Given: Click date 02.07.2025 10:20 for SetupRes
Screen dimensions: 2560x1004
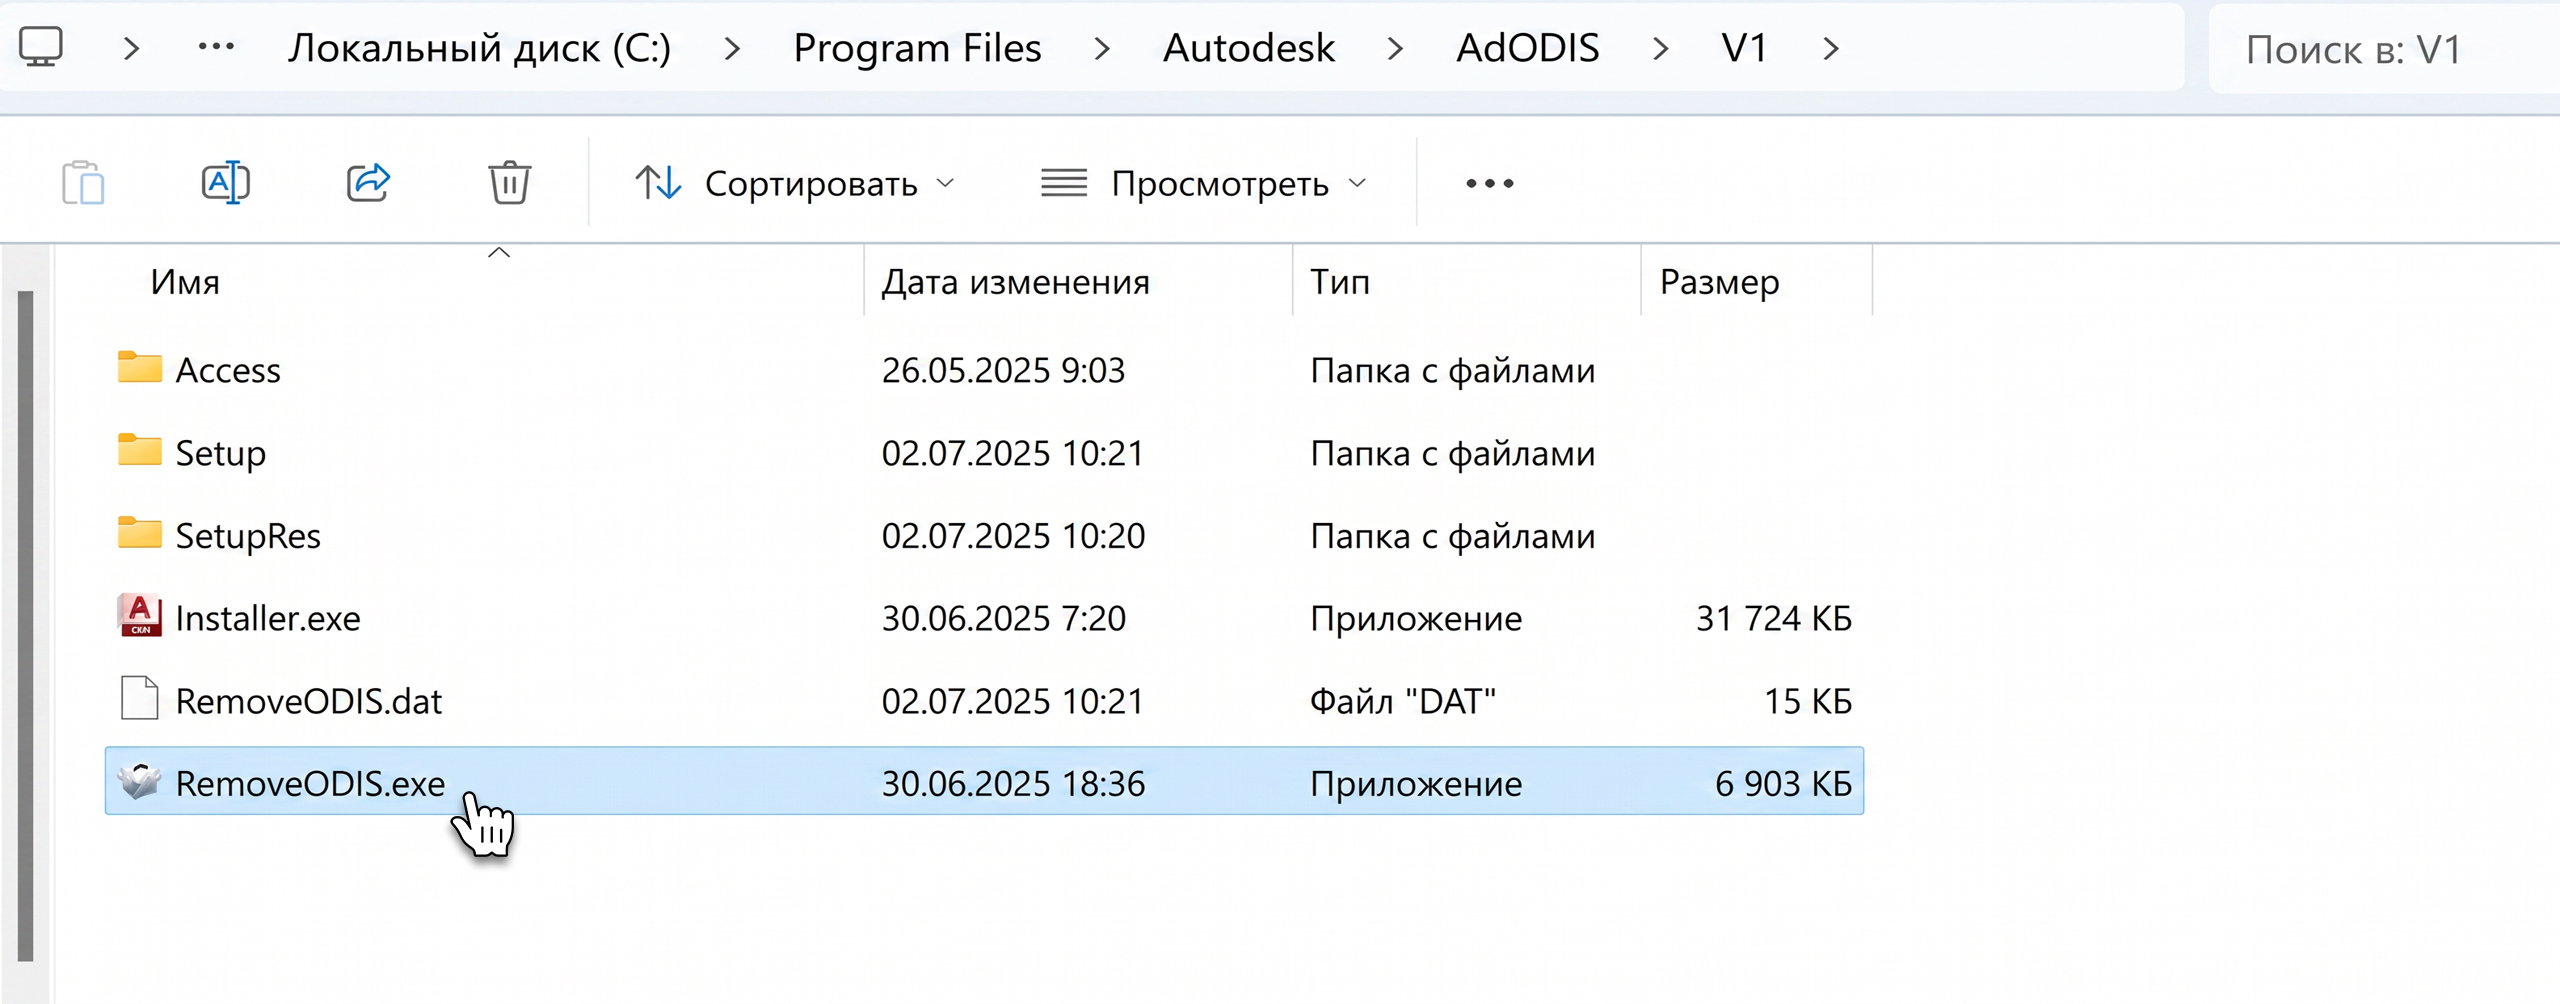Looking at the screenshot, I should (x=1013, y=536).
